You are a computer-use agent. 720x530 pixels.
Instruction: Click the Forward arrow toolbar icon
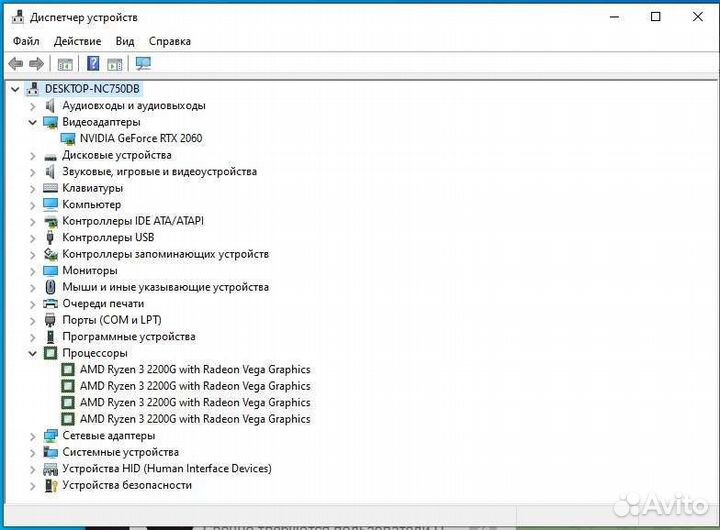tap(36, 63)
